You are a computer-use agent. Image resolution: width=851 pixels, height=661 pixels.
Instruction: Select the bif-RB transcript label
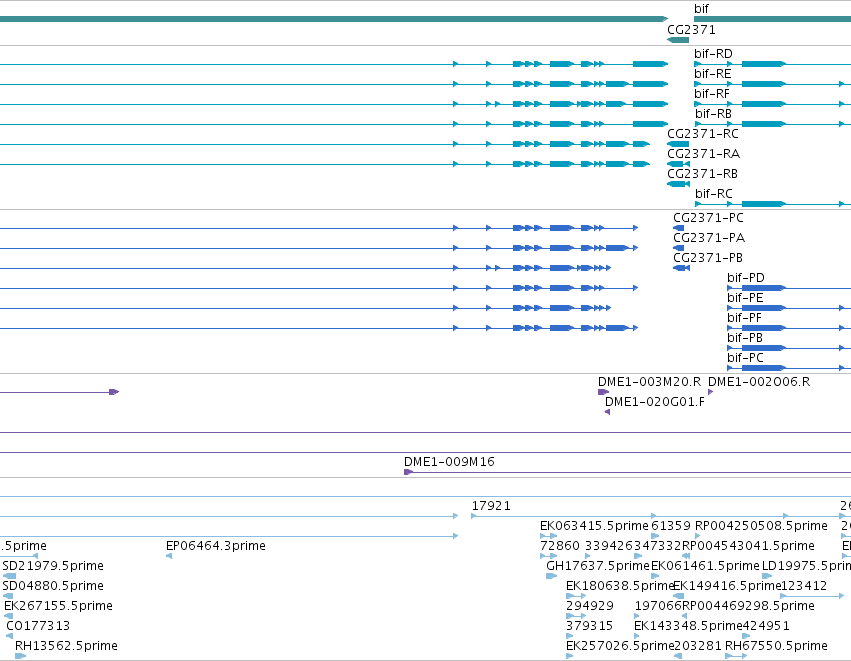[713, 114]
